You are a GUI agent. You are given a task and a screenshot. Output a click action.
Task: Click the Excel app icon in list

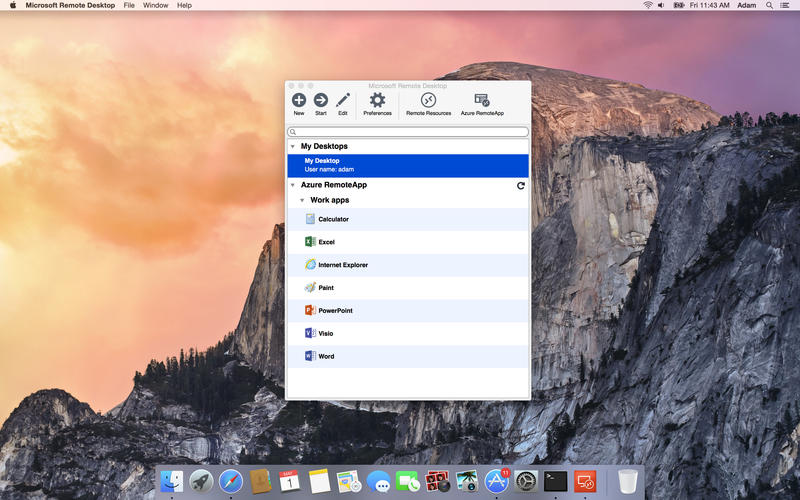[x=310, y=242]
